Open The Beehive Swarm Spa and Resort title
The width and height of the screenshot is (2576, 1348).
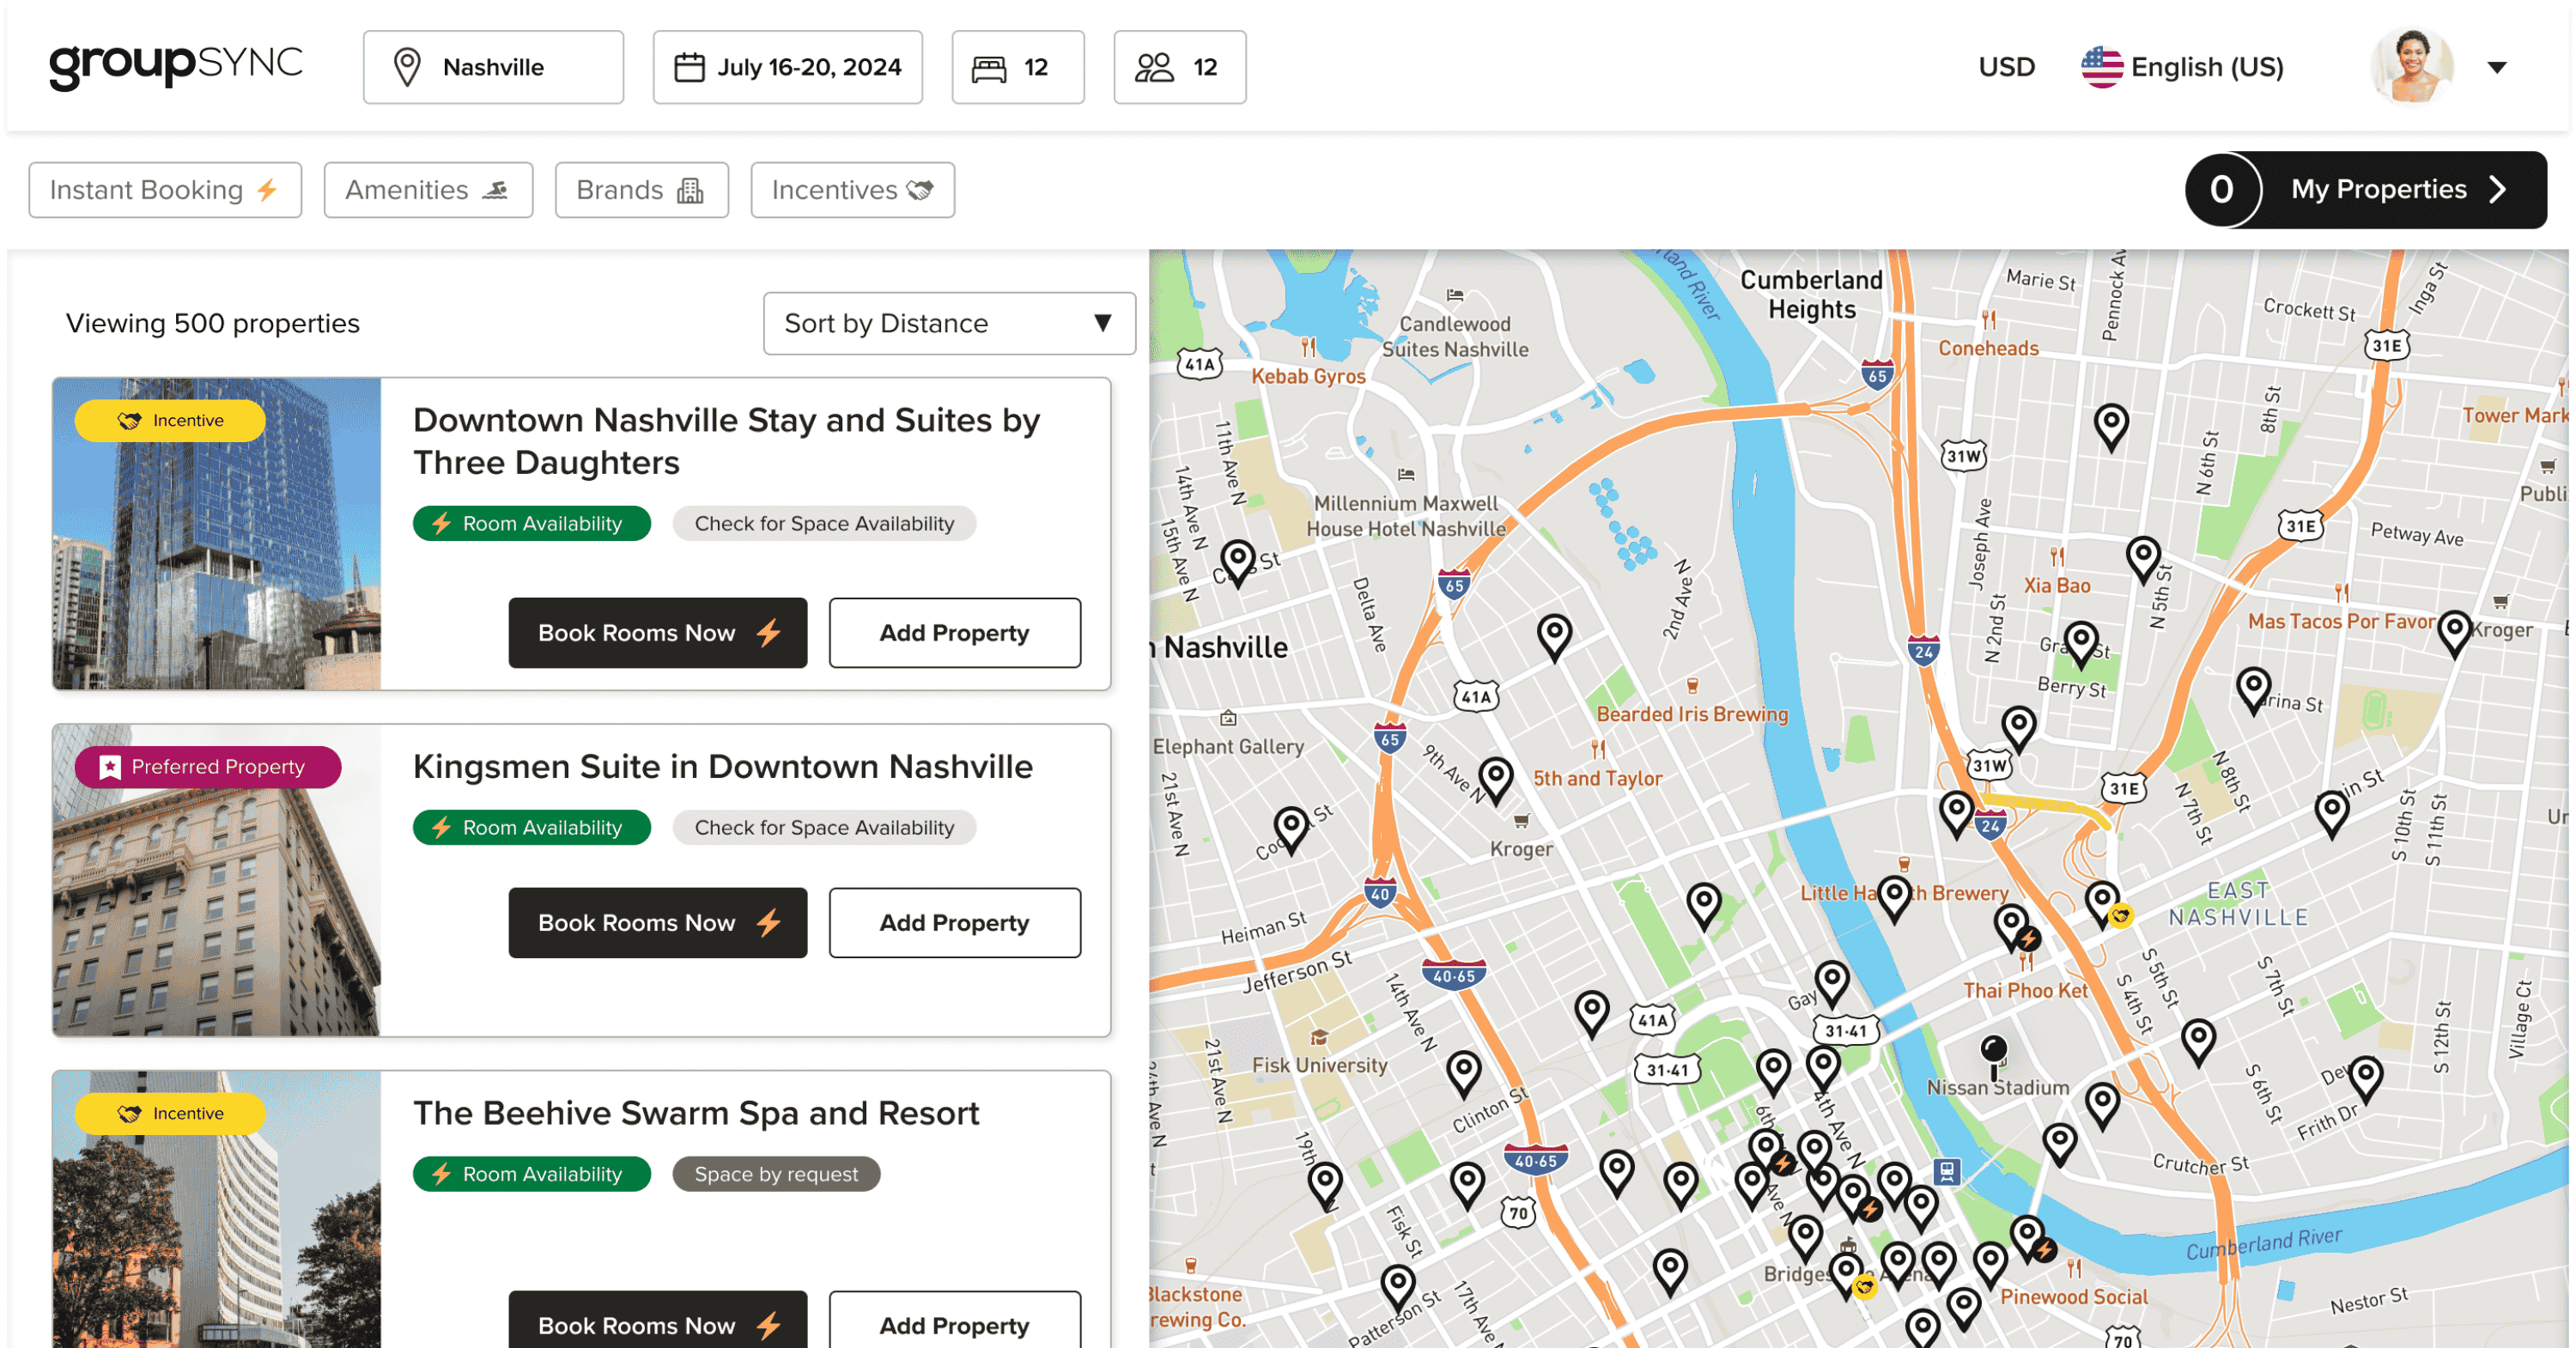click(696, 1113)
